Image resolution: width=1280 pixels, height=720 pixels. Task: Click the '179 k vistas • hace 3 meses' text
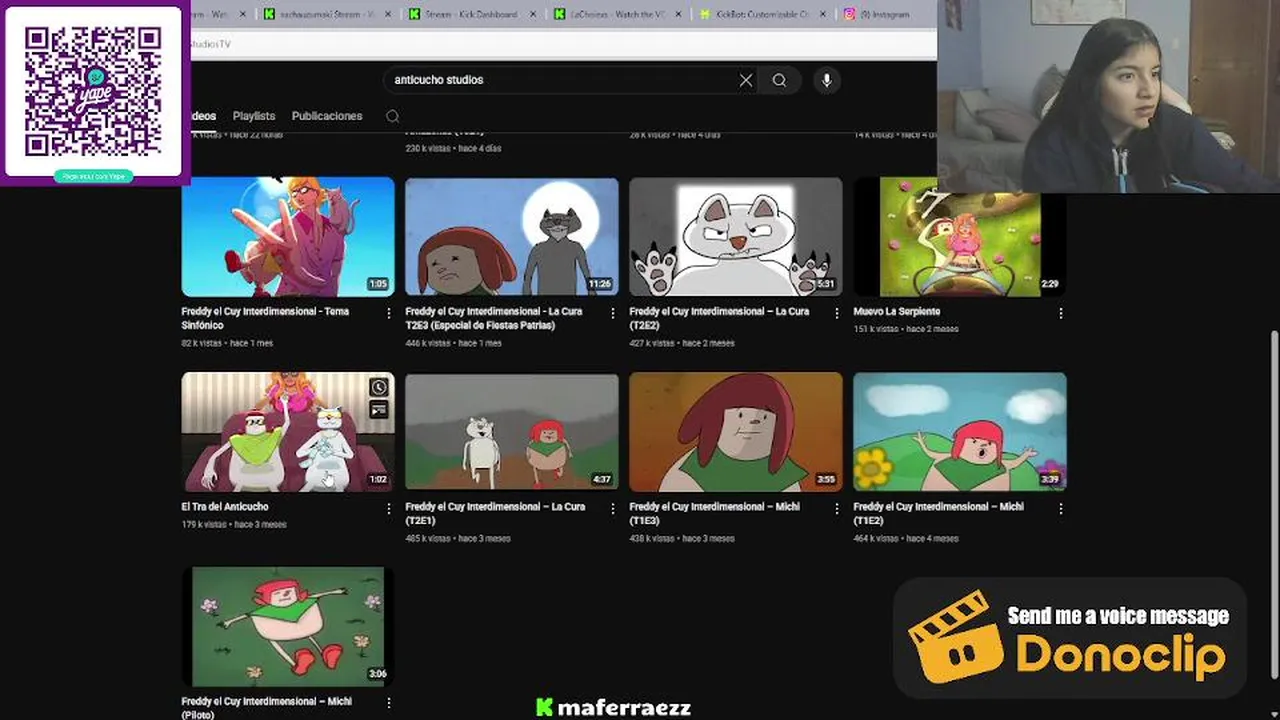click(234, 524)
